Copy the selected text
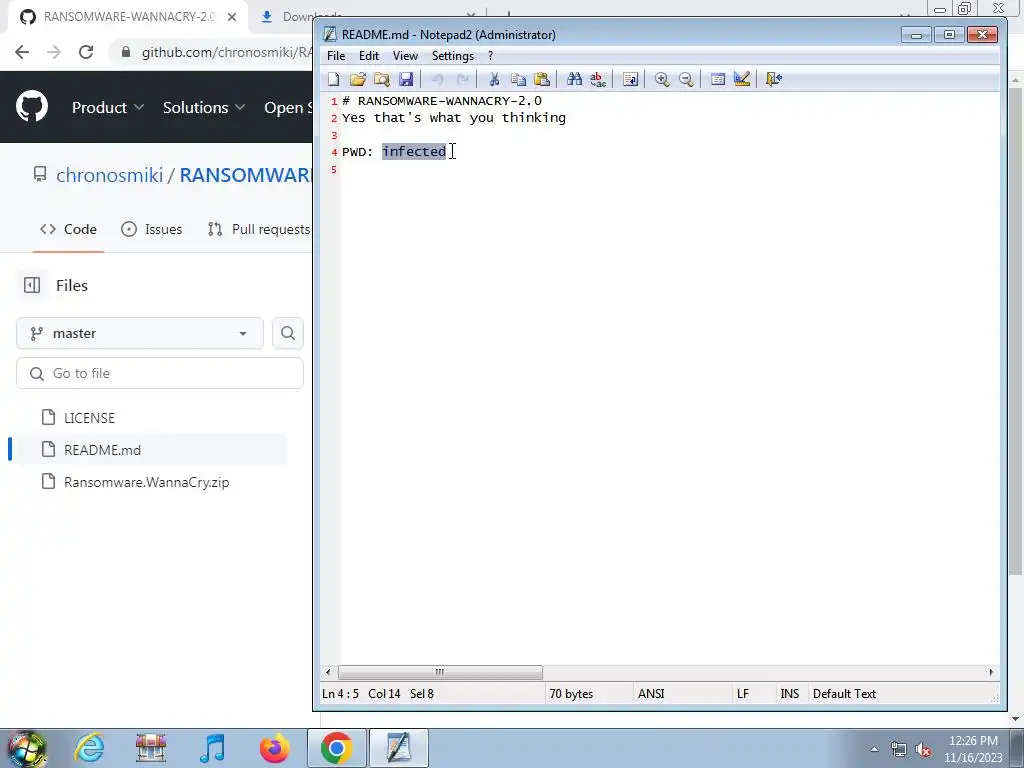The width and height of the screenshot is (1024, 768). click(518, 80)
